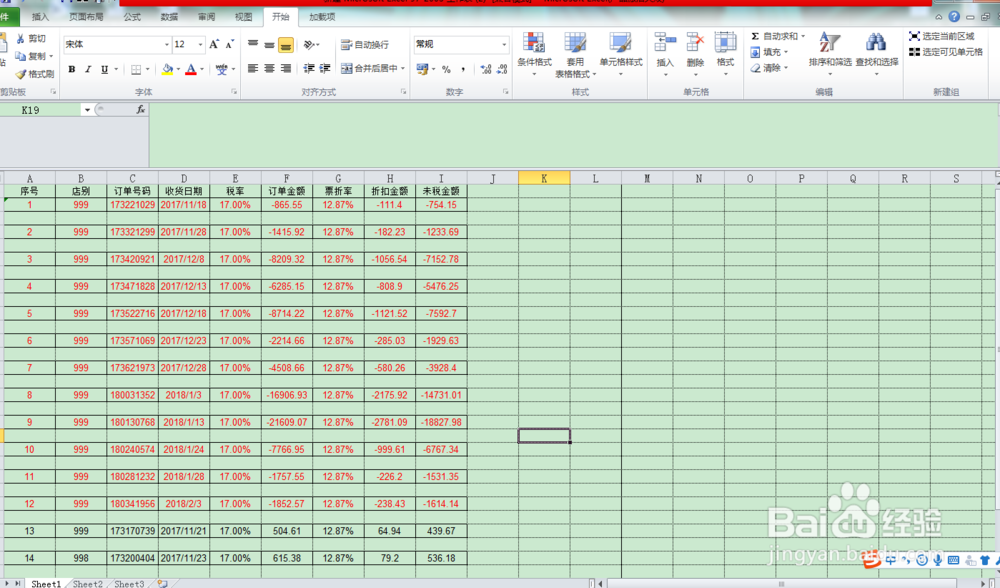Screen dimensions: 1000x588
Task: Decrease indent in the alignment group
Action: pyautogui.click(x=309, y=68)
